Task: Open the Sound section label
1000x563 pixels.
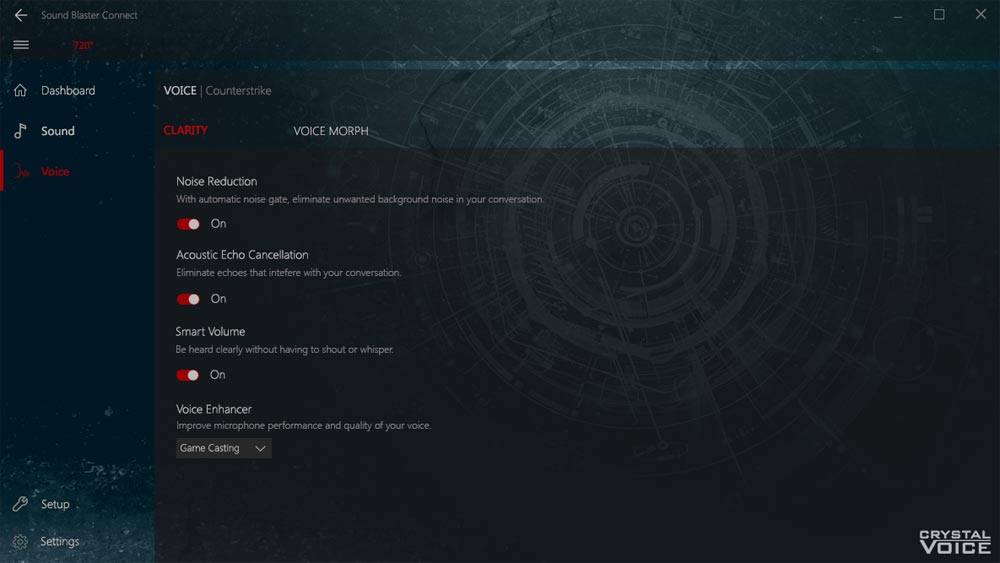Action: (58, 131)
